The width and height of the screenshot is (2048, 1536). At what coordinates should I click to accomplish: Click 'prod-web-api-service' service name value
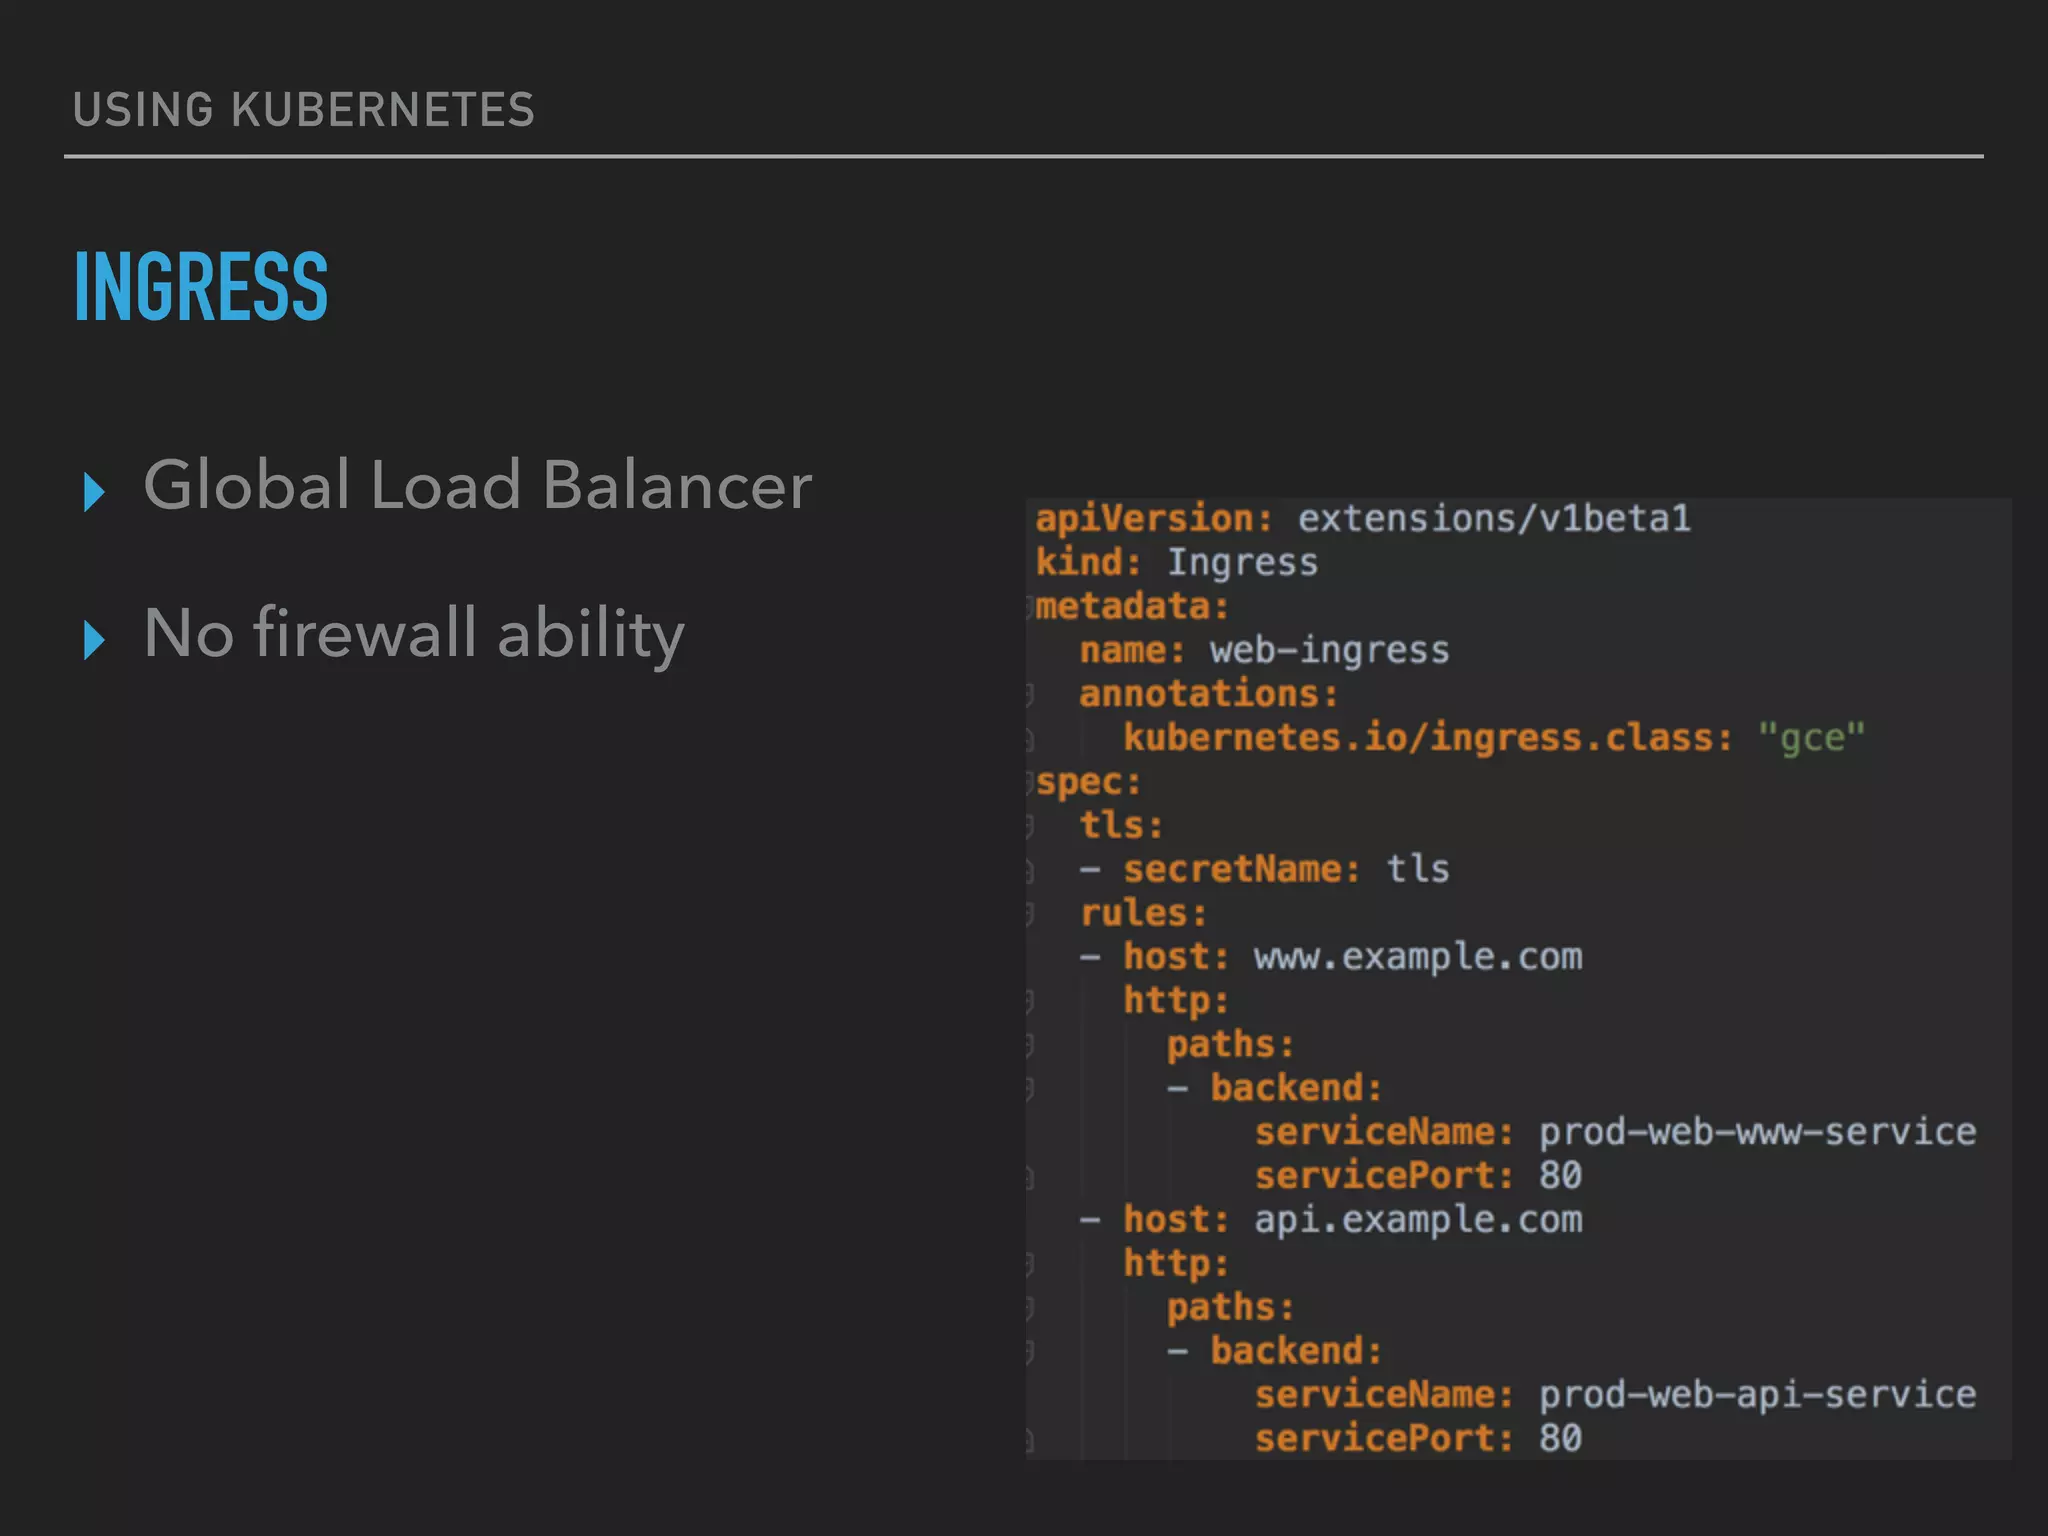click(x=1757, y=1395)
